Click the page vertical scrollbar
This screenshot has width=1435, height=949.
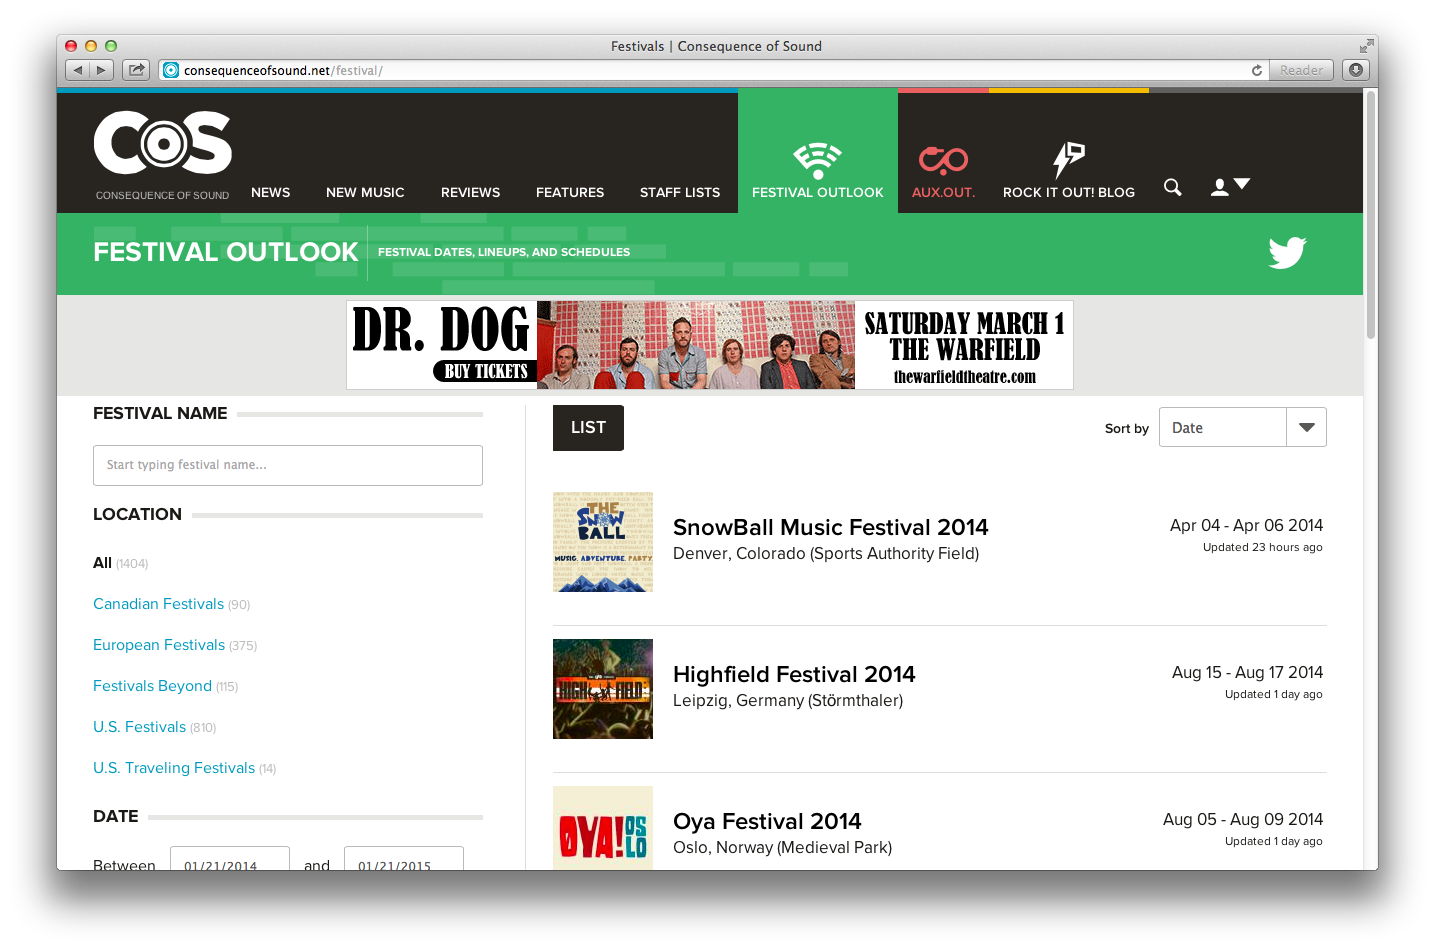point(1371,215)
